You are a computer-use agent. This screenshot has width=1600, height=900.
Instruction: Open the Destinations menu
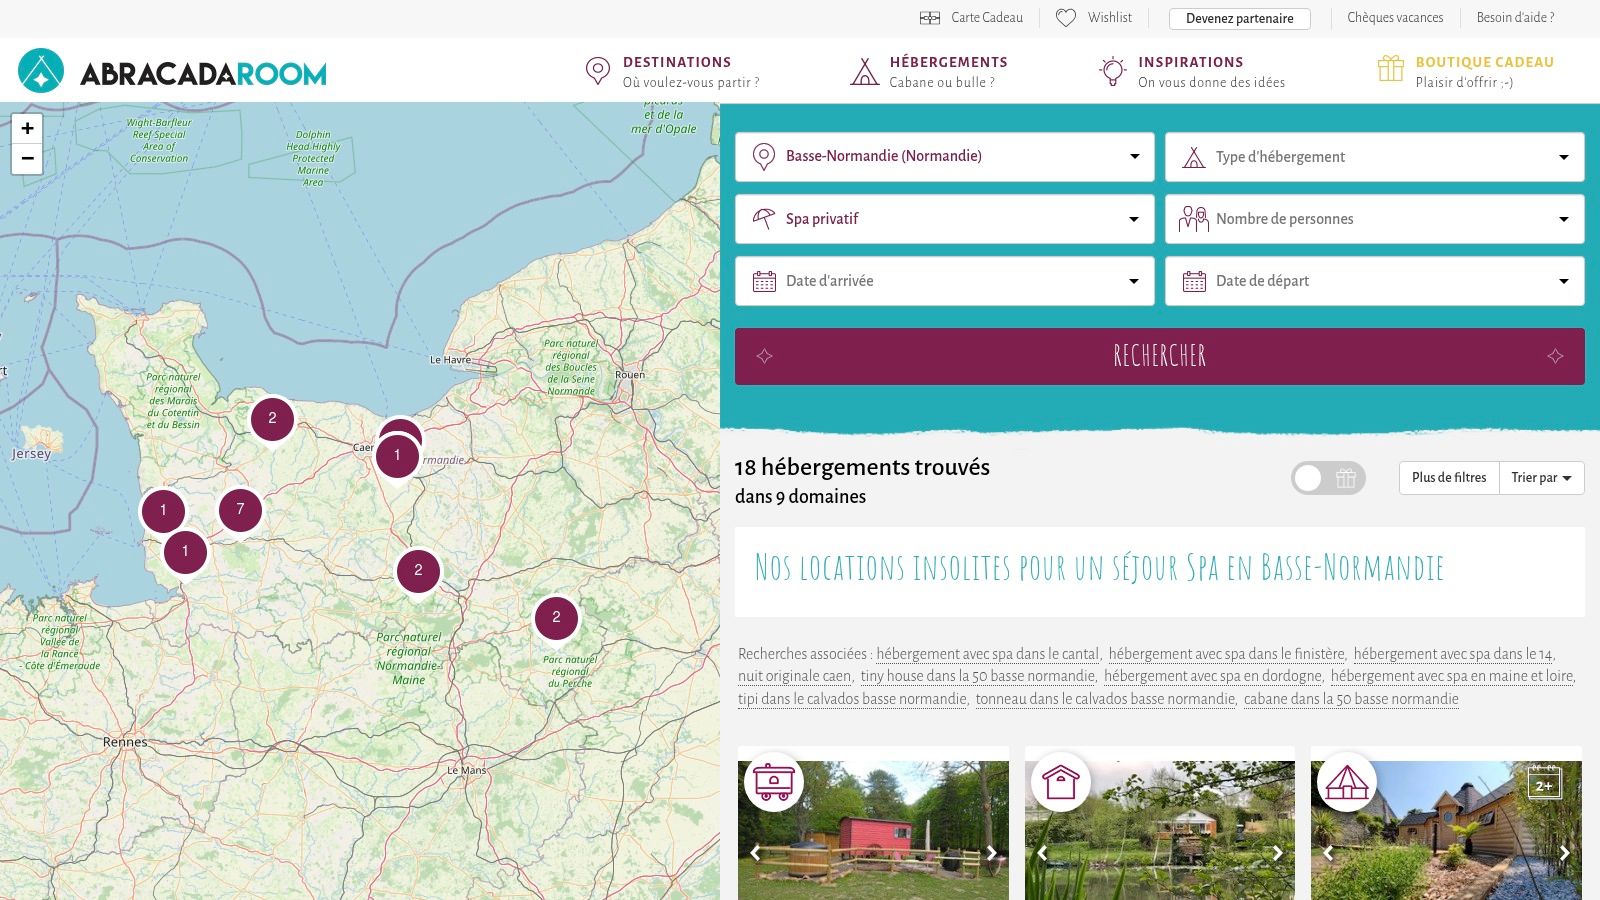tap(672, 72)
